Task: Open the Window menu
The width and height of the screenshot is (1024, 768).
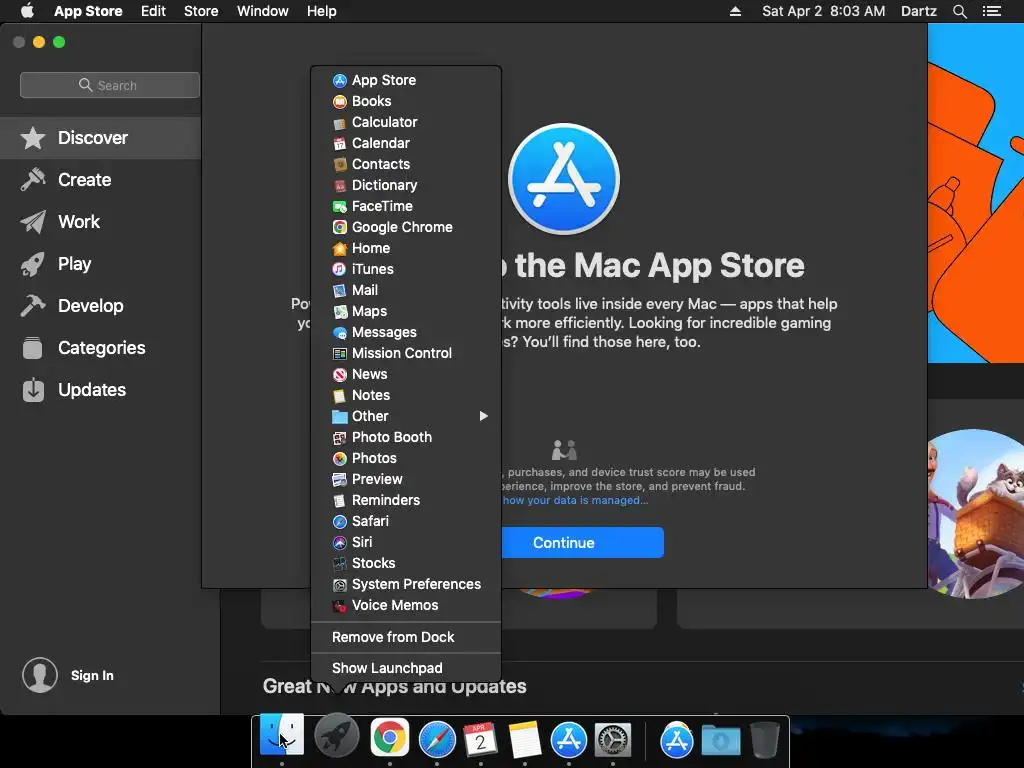Action: click(263, 11)
